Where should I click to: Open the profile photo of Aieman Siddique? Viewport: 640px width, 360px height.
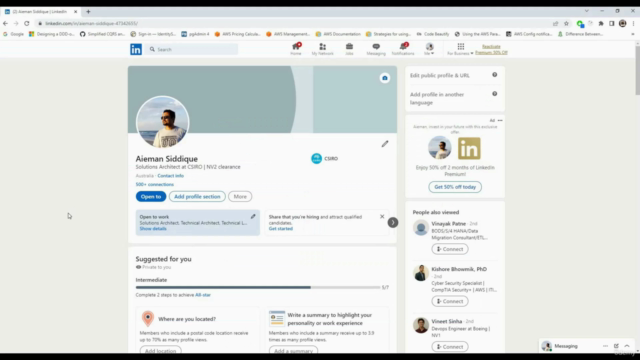pos(162,122)
